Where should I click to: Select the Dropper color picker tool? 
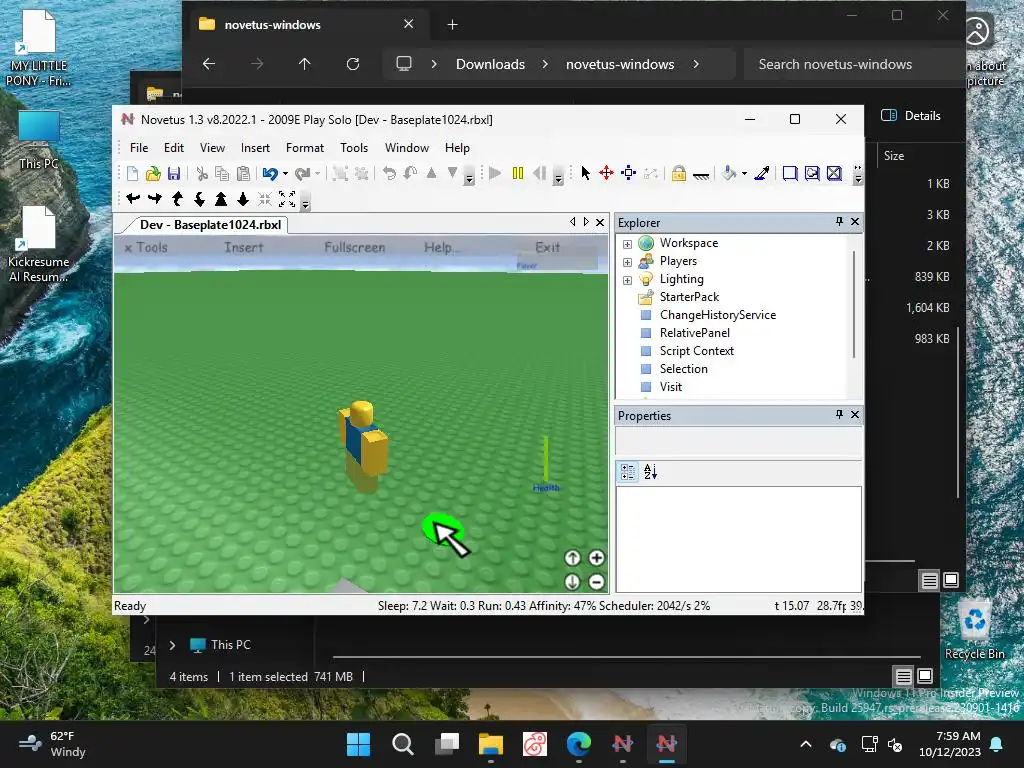[761, 173]
